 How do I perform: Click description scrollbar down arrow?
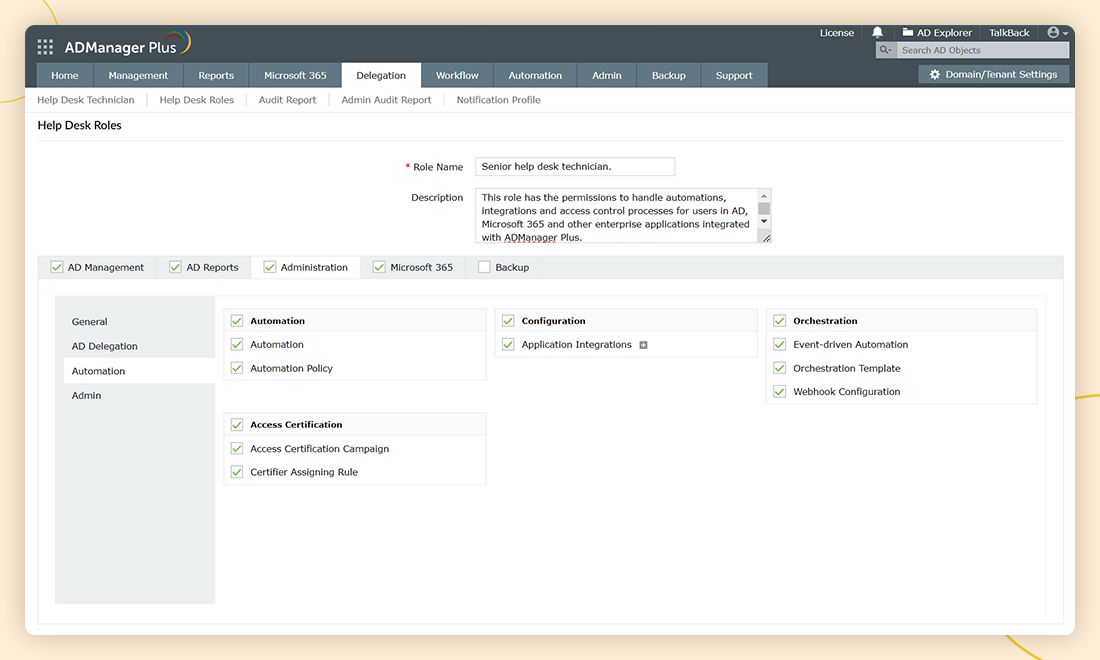pos(764,221)
